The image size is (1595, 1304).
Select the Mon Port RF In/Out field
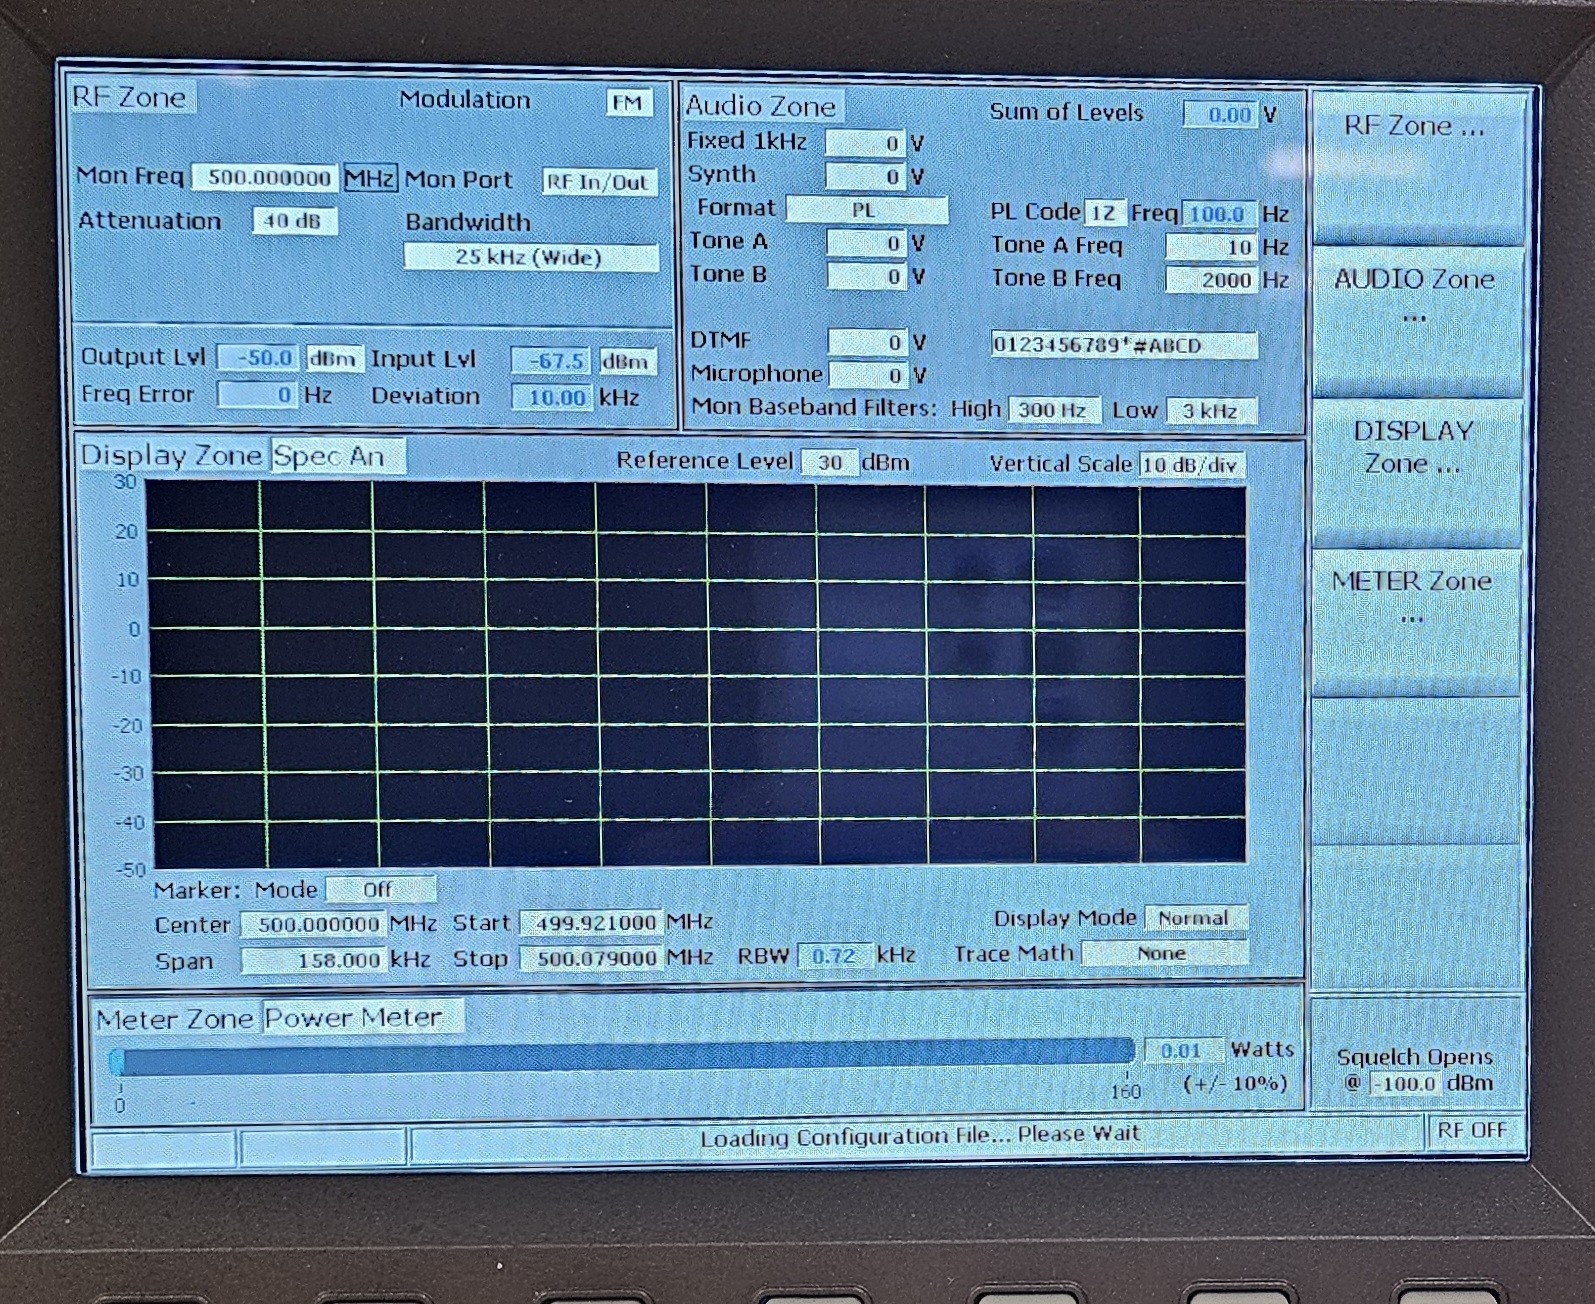pos(598,181)
